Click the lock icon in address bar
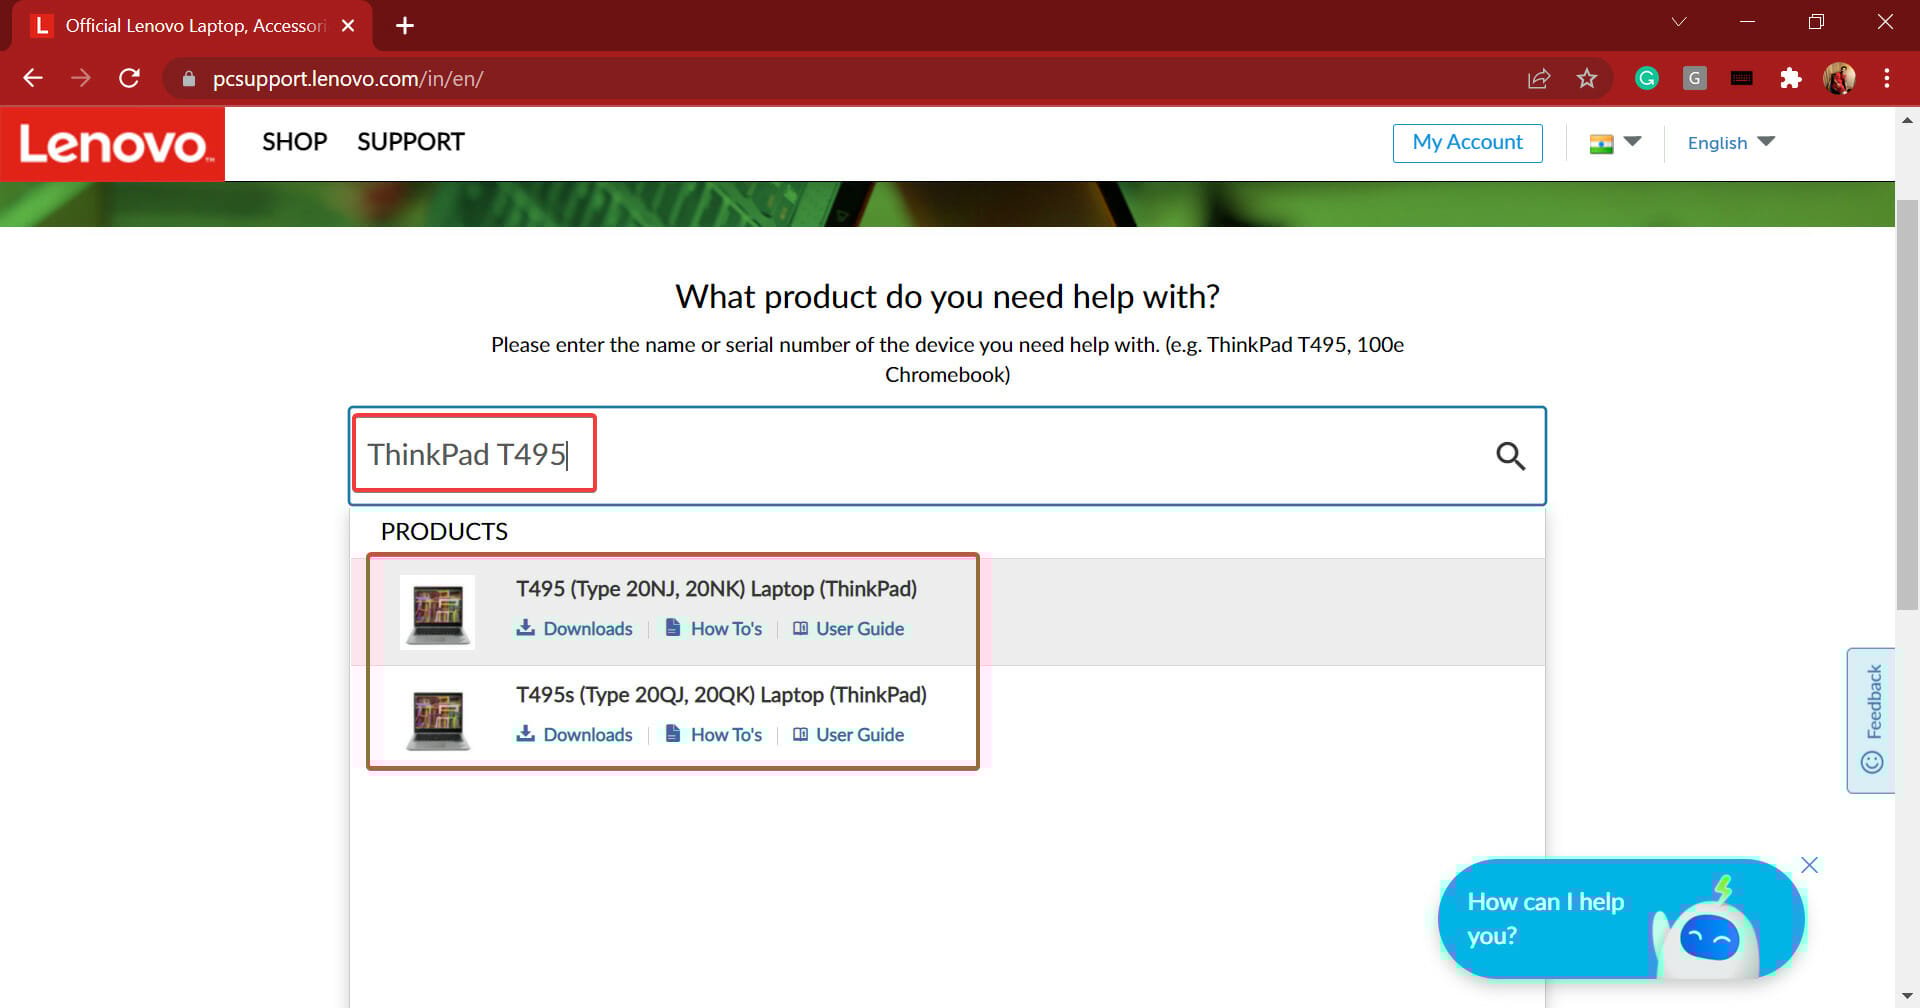1920x1008 pixels. coord(188,79)
